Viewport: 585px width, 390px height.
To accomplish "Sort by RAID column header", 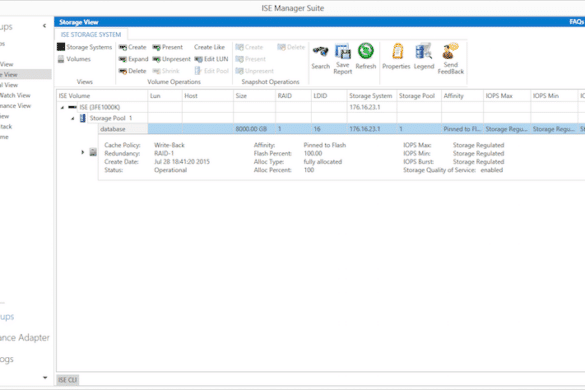I will click(x=293, y=96).
